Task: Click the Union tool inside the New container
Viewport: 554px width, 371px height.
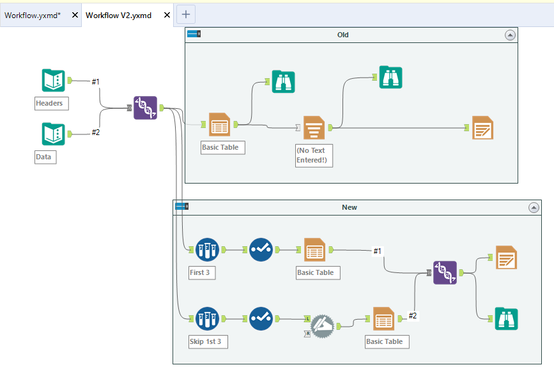Action: tap(445, 272)
